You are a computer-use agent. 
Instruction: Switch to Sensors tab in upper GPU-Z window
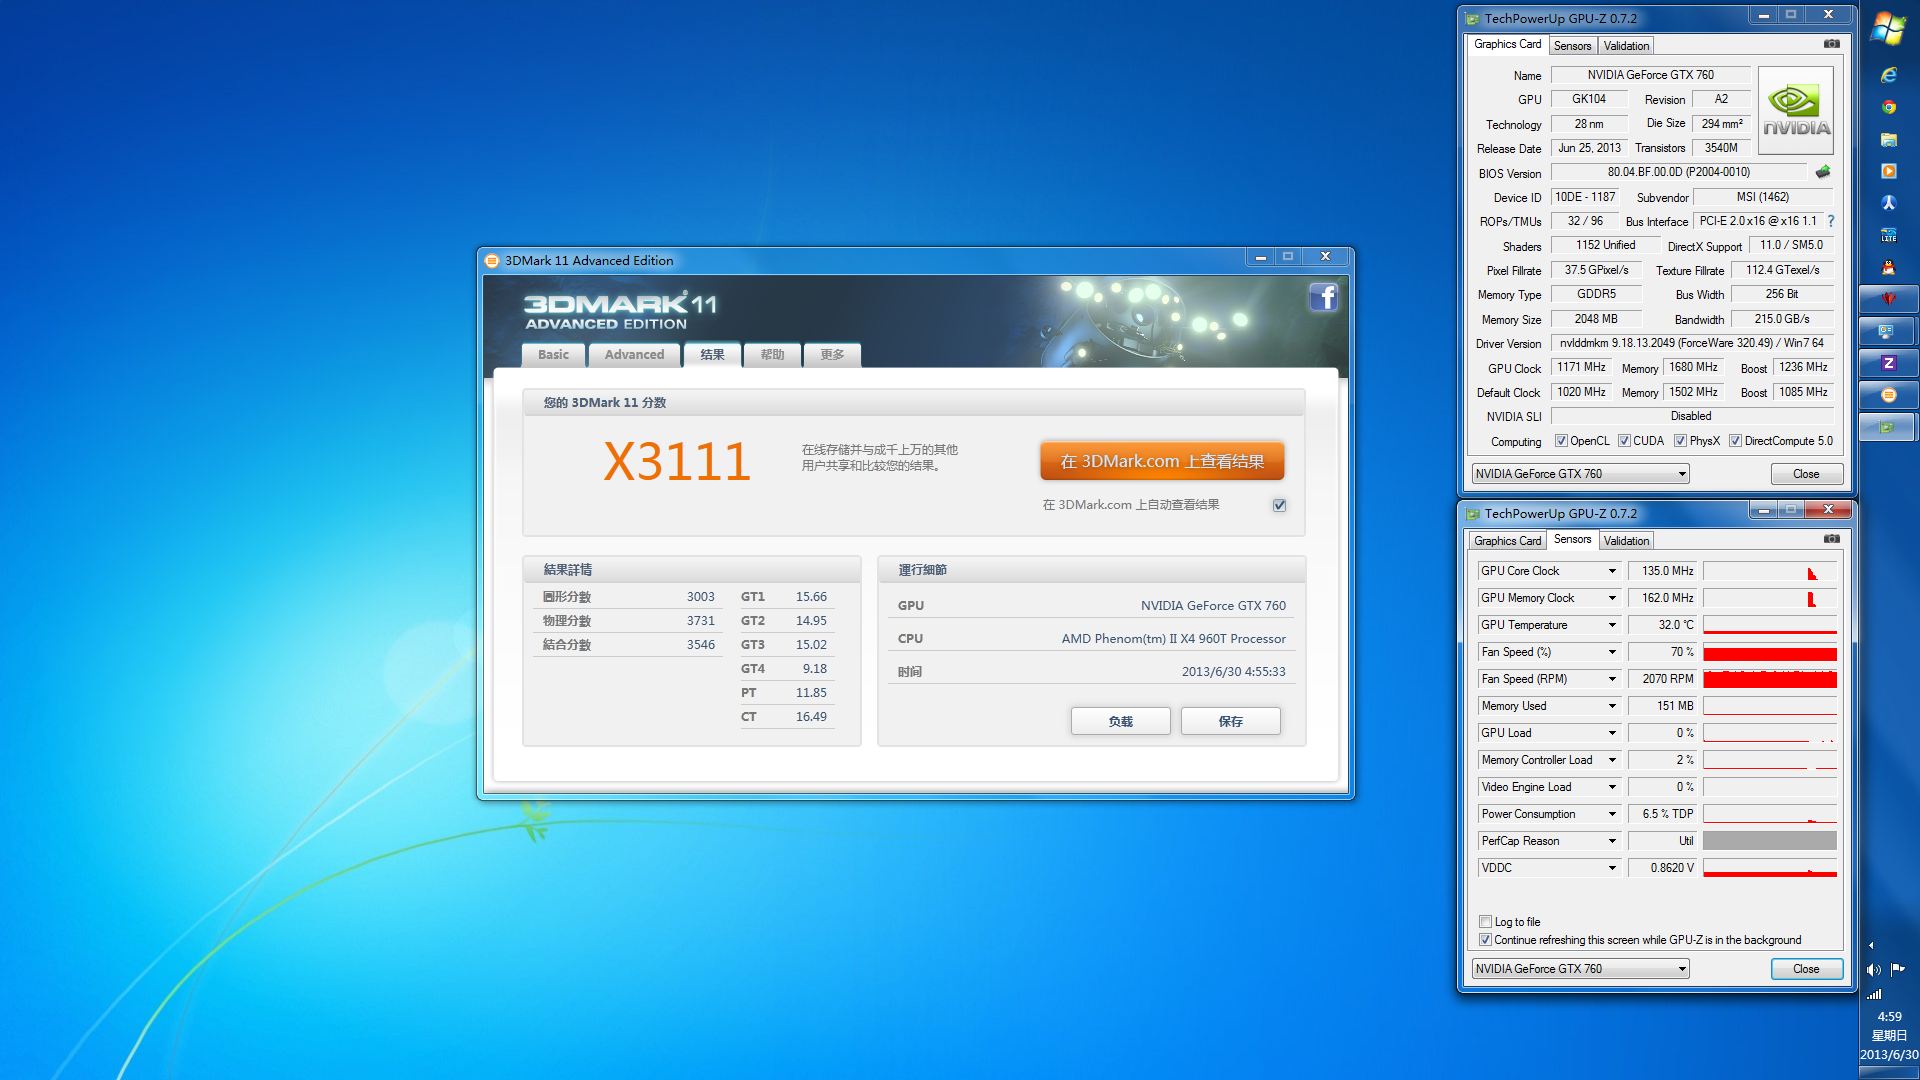click(x=1572, y=46)
